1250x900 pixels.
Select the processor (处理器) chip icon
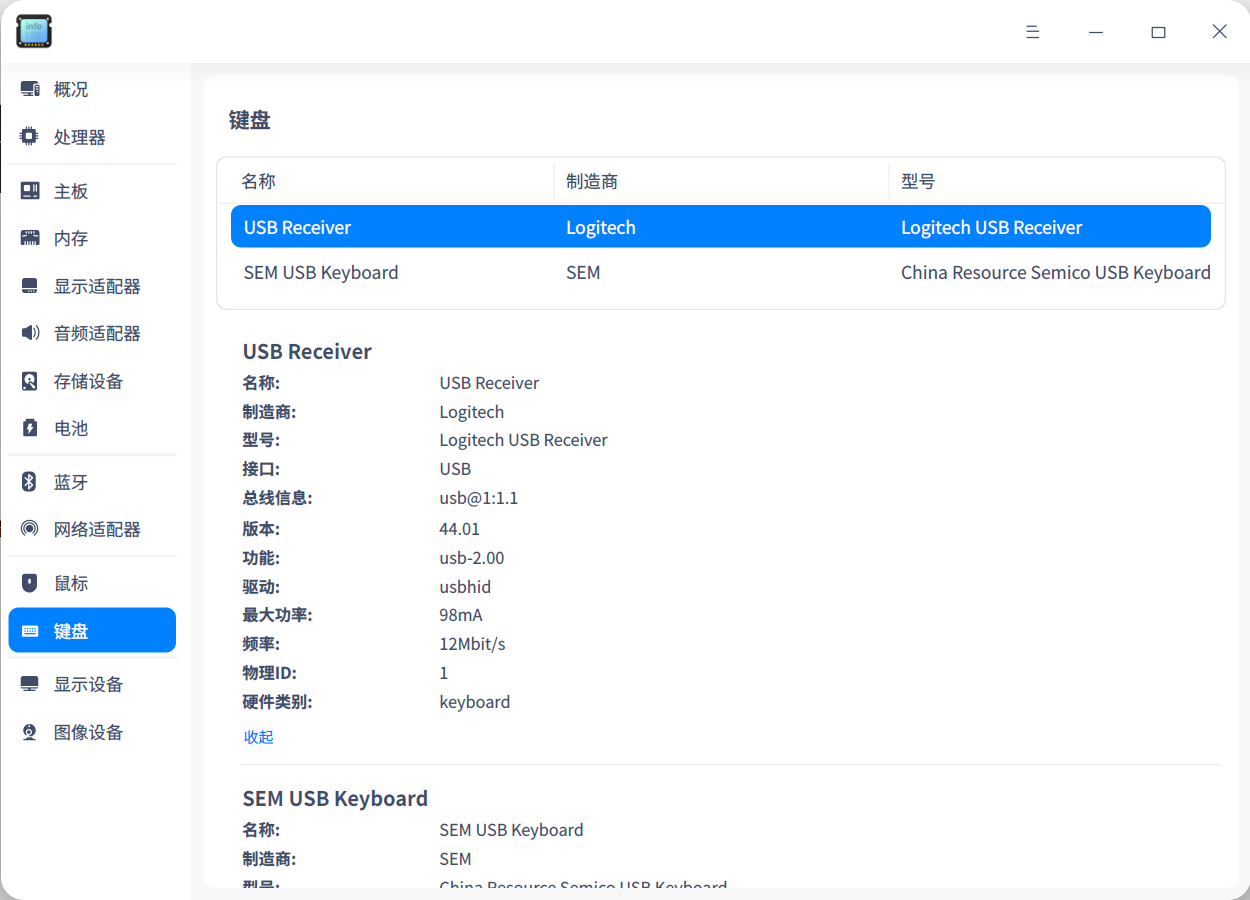click(30, 137)
